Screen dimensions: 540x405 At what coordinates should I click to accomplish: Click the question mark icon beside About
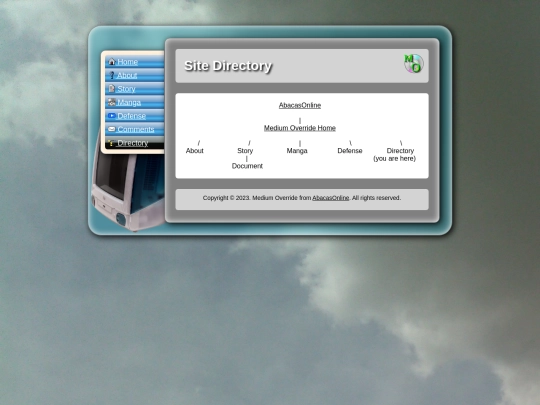pos(112,75)
